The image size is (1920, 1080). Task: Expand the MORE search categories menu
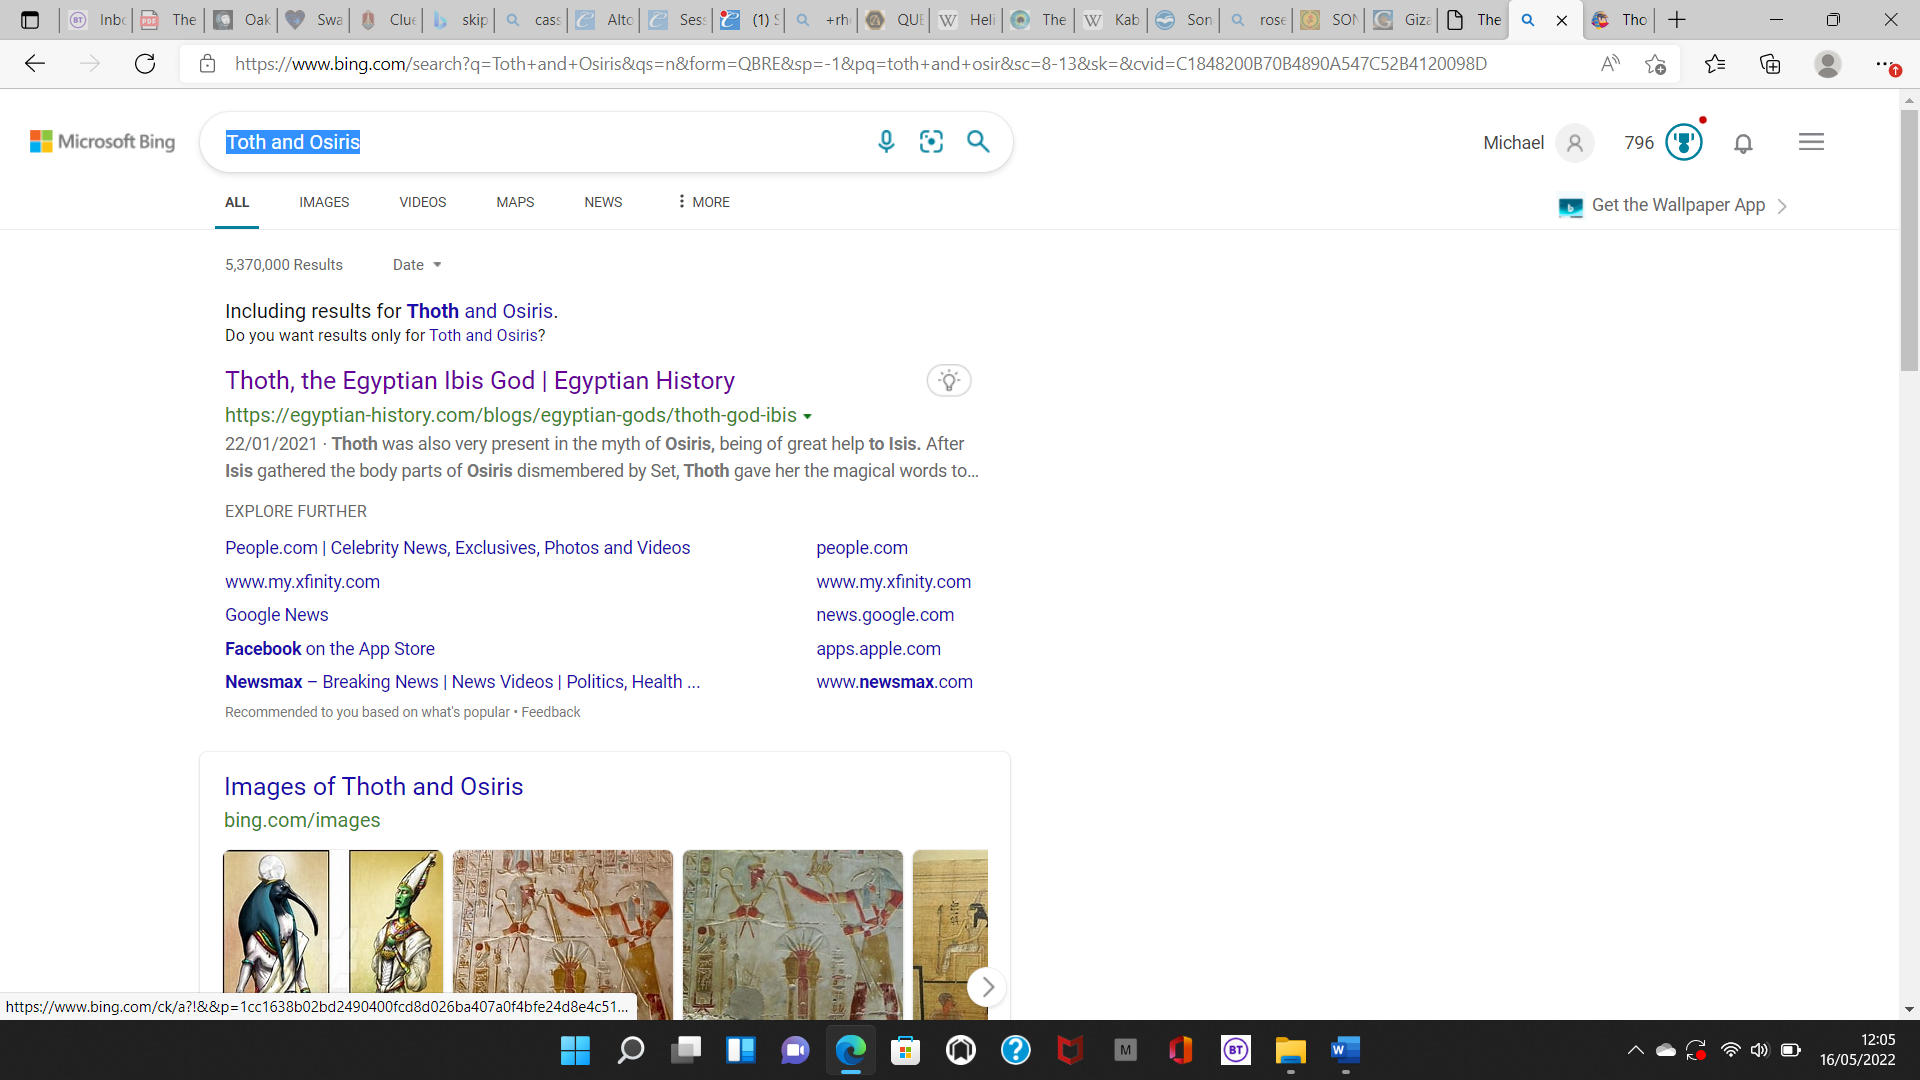[703, 202]
